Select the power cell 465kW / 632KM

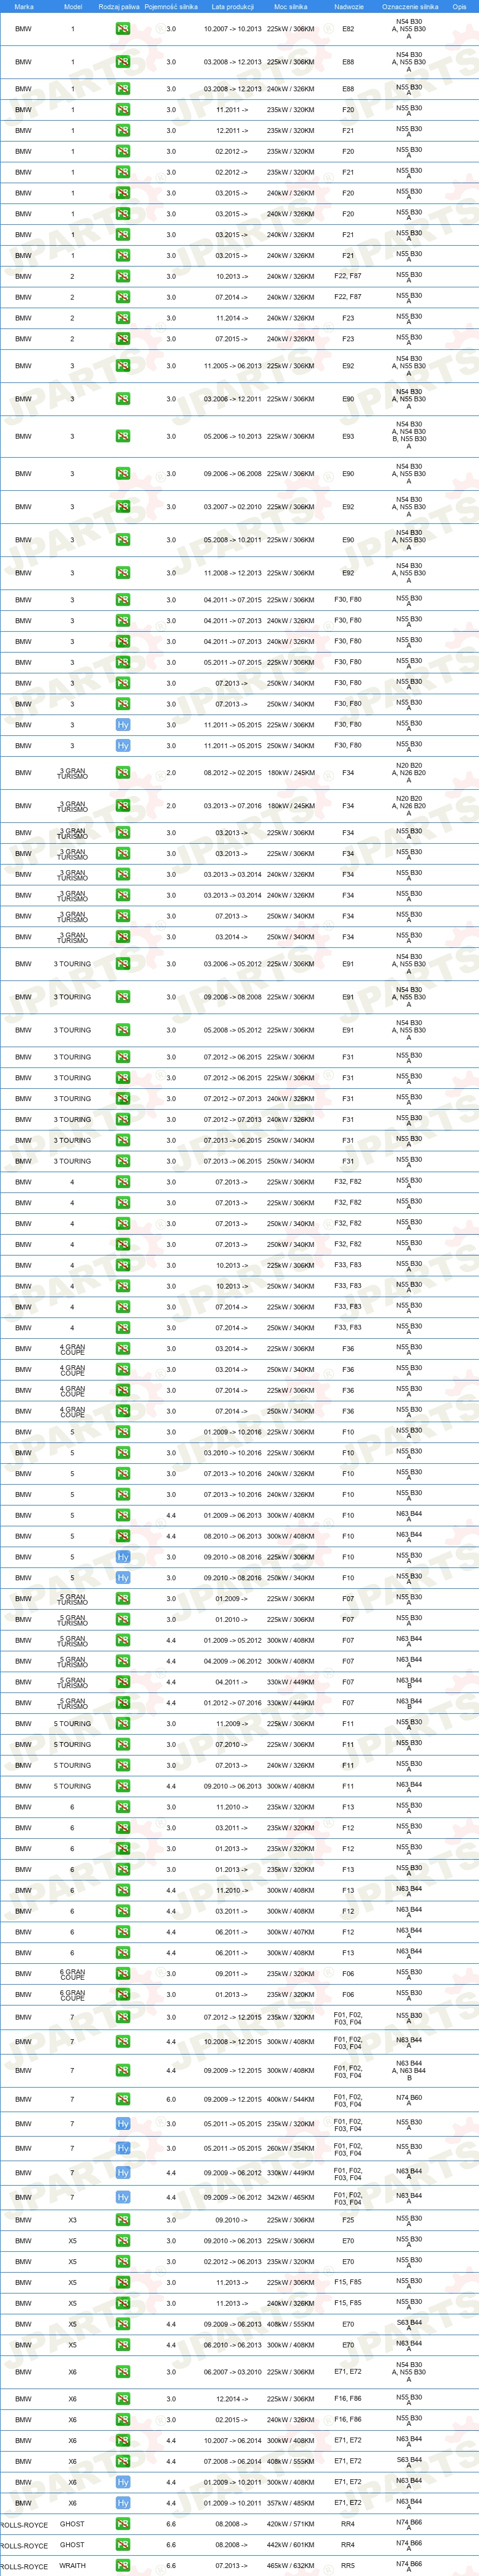click(x=290, y=2566)
